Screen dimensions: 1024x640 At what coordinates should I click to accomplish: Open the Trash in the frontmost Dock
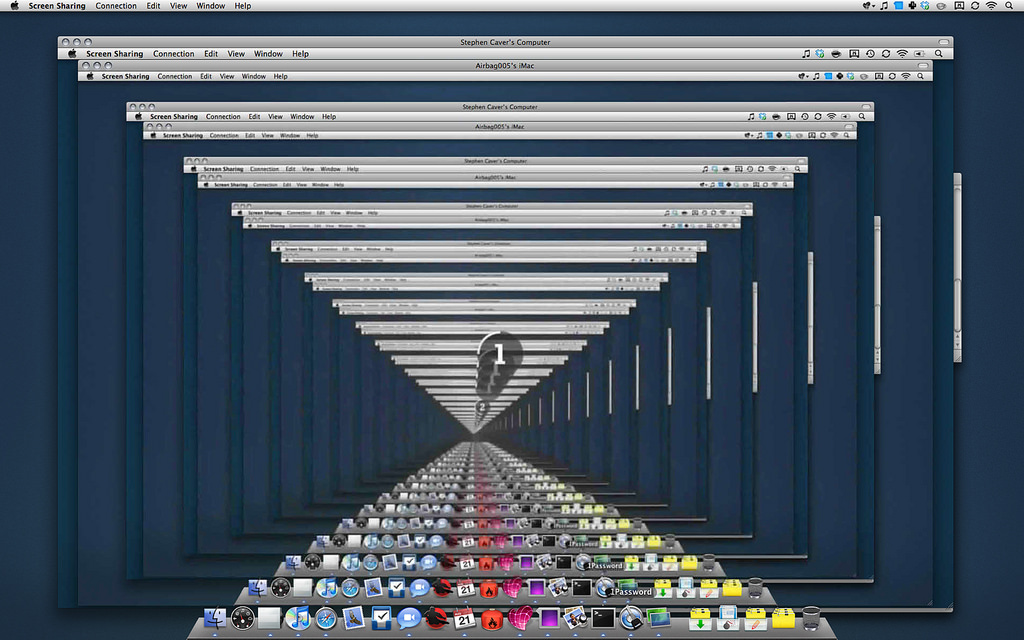(811, 618)
